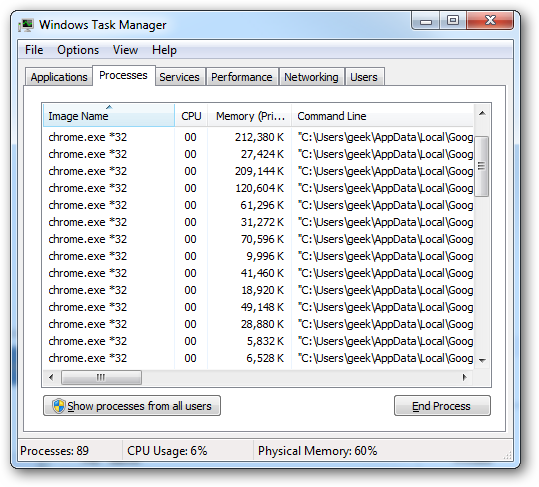Click the horizontal scrollbar left arrow
The width and height of the screenshot is (539, 487).
pyautogui.click(x=51, y=377)
